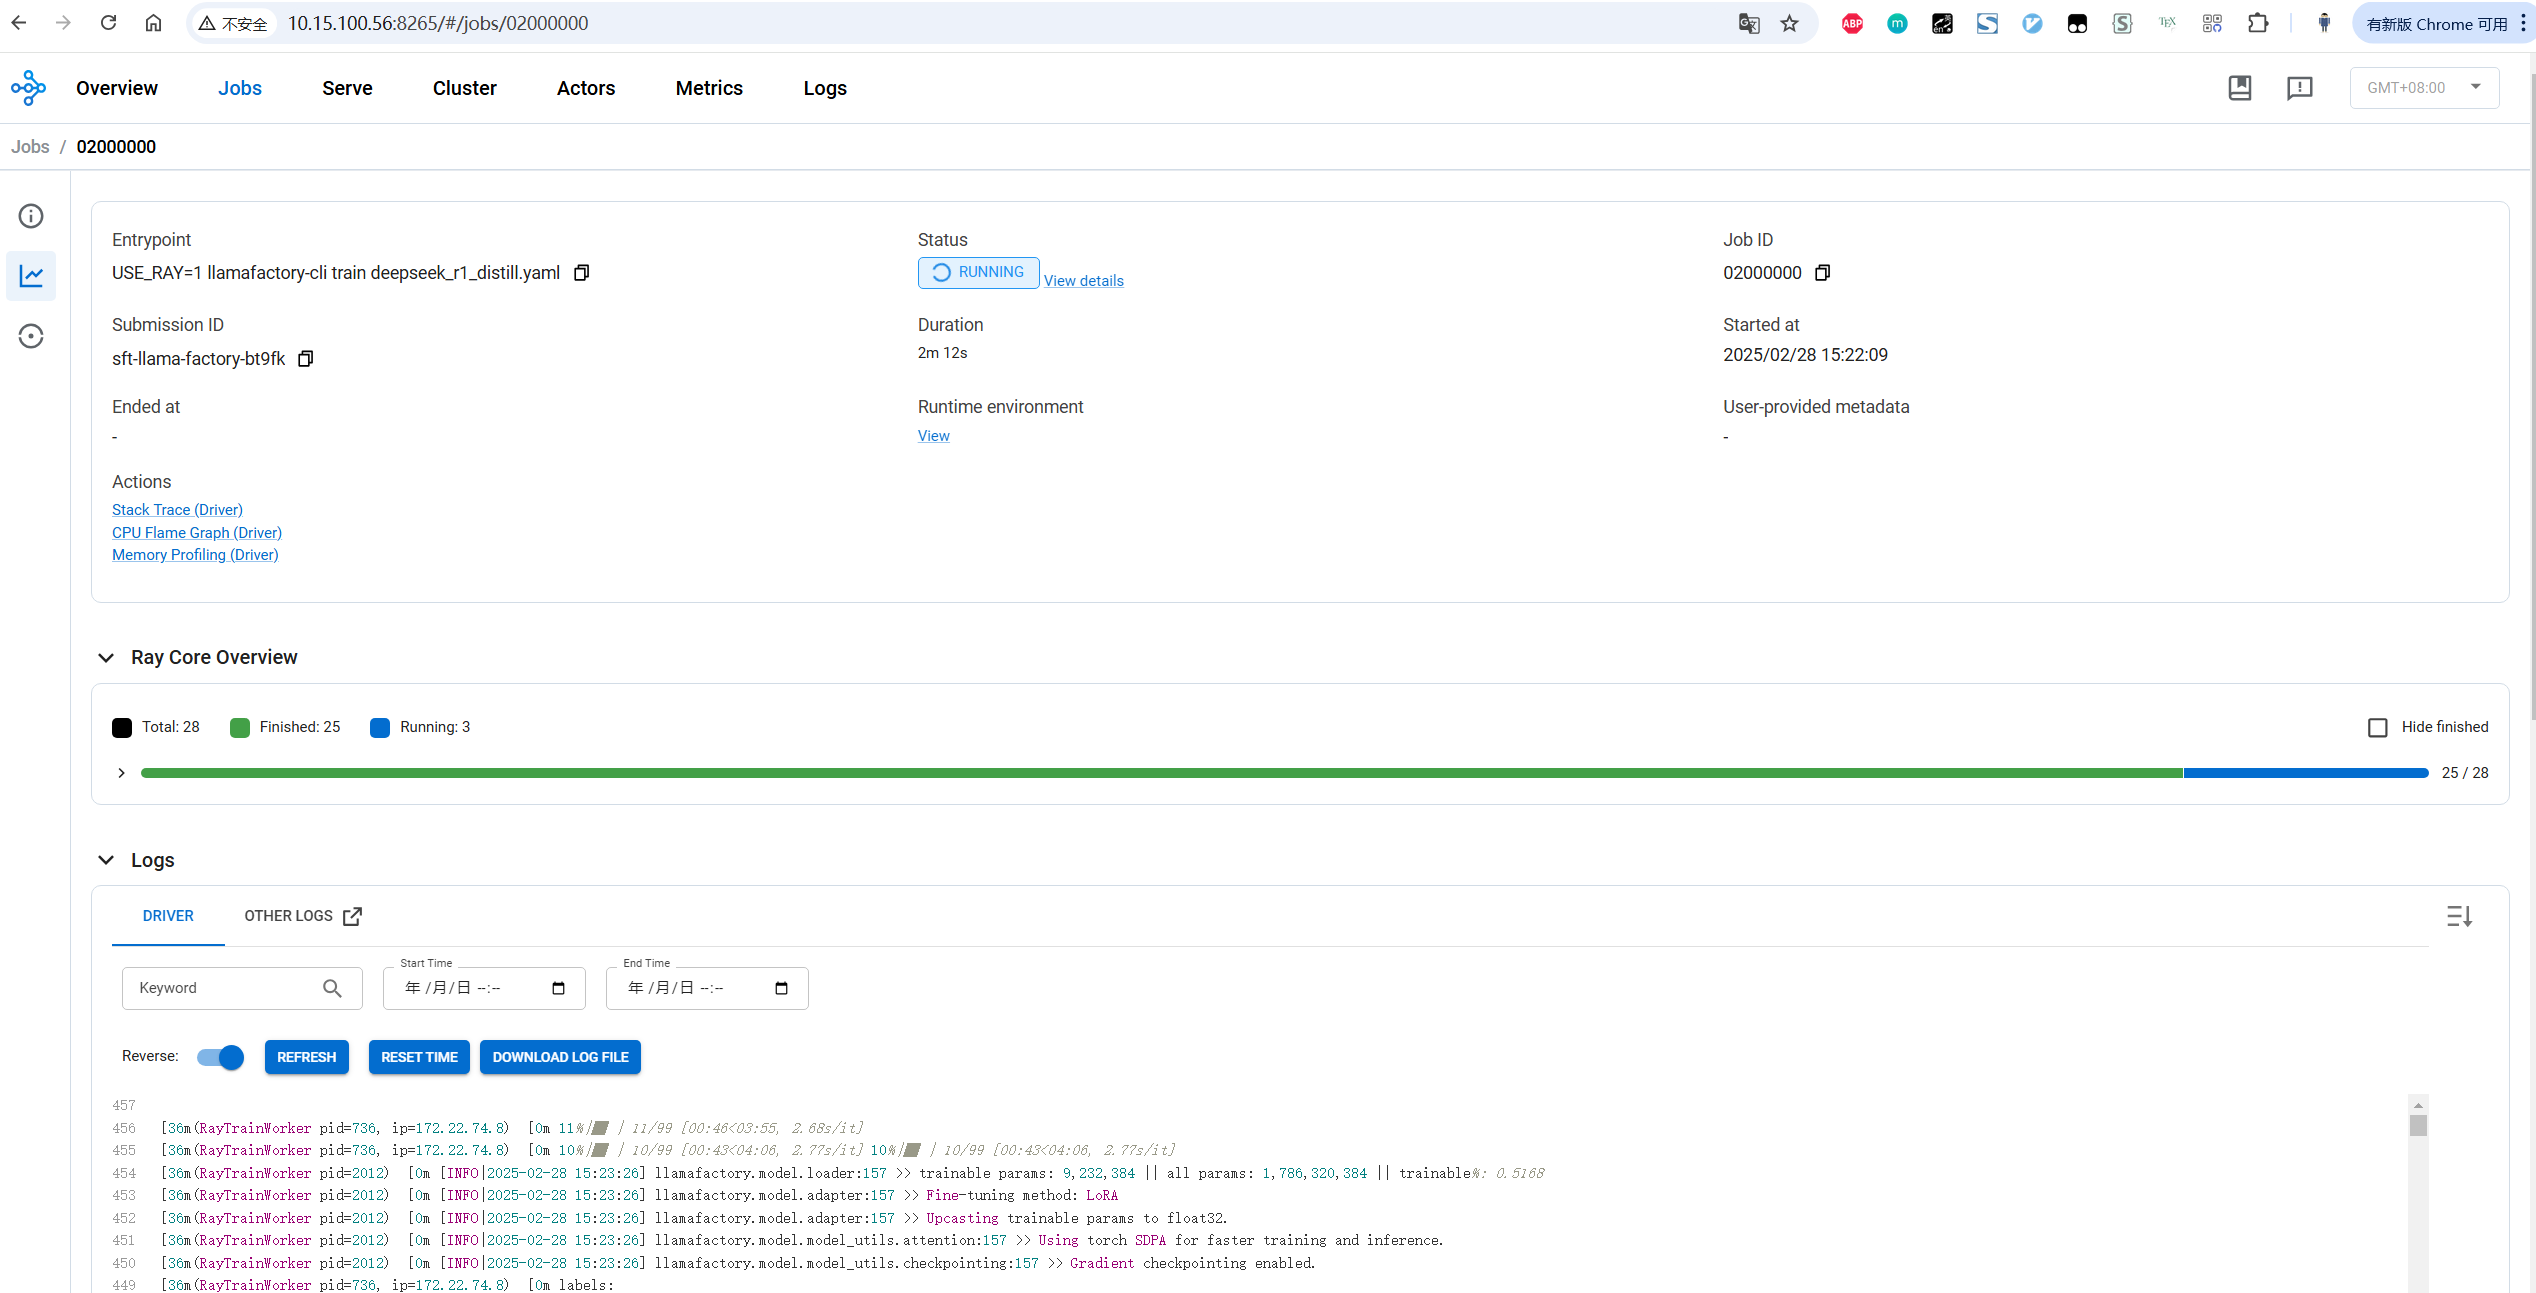Image resolution: width=2536 pixels, height=1293 pixels.
Task: Switch to the OTHER LOGS tab
Action: click(303, 916)
